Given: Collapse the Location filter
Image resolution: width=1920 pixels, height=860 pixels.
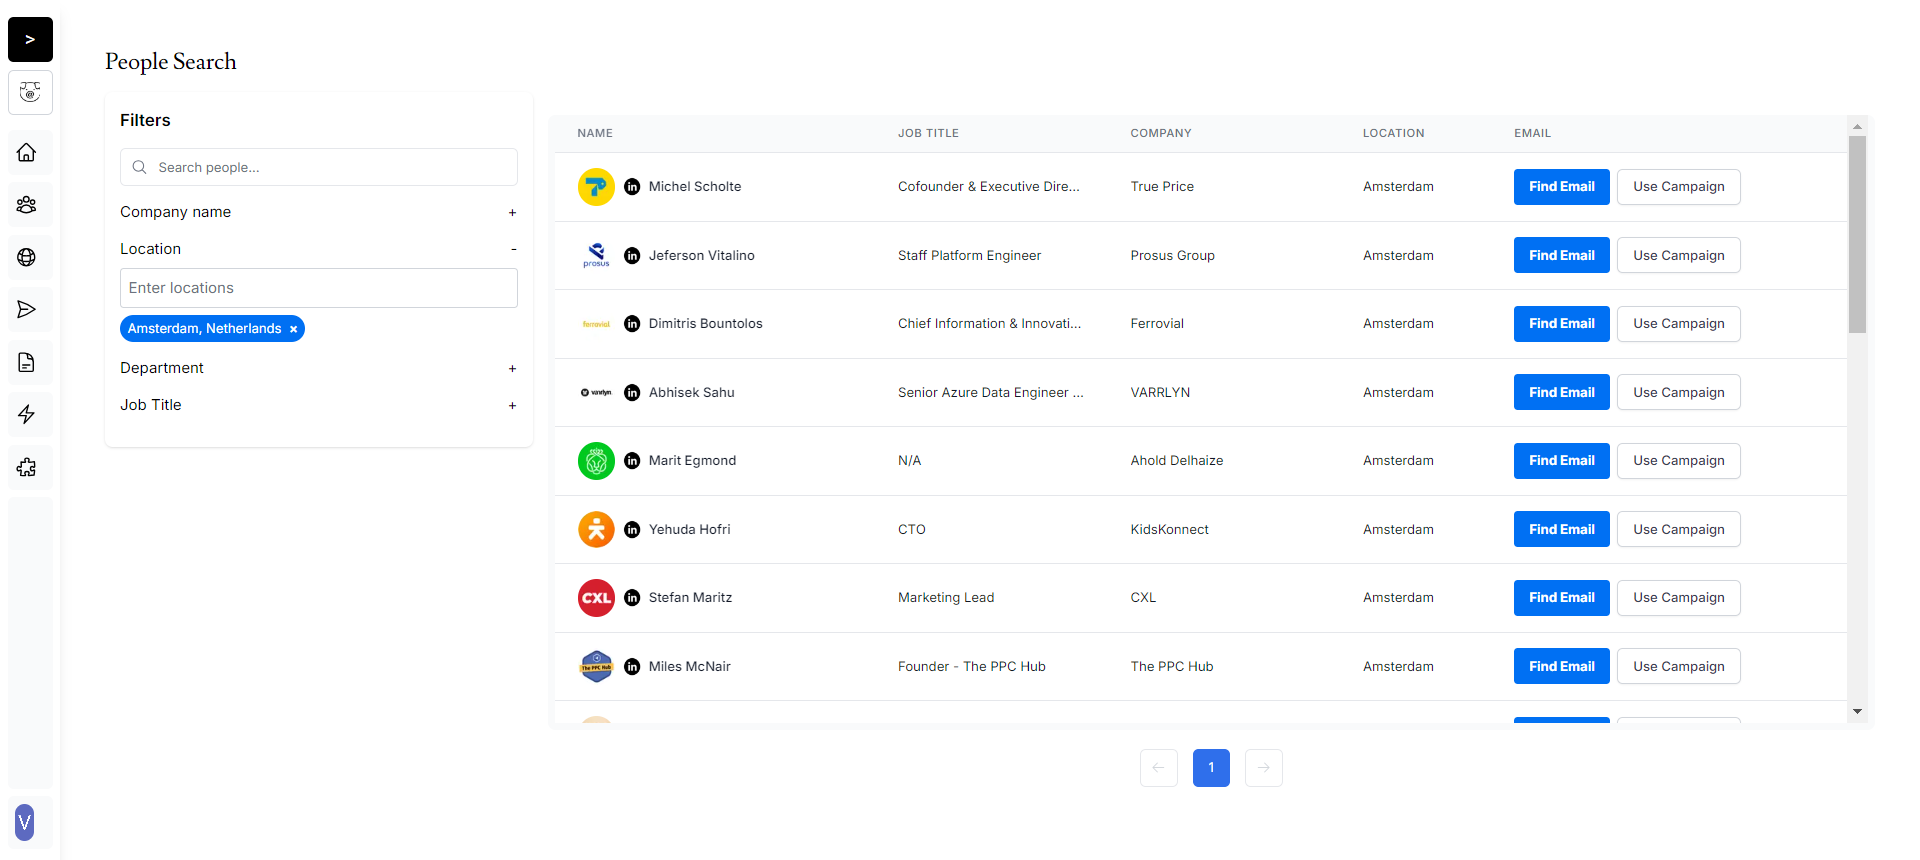Looking at the screenshot, I should tap(513, 249).
